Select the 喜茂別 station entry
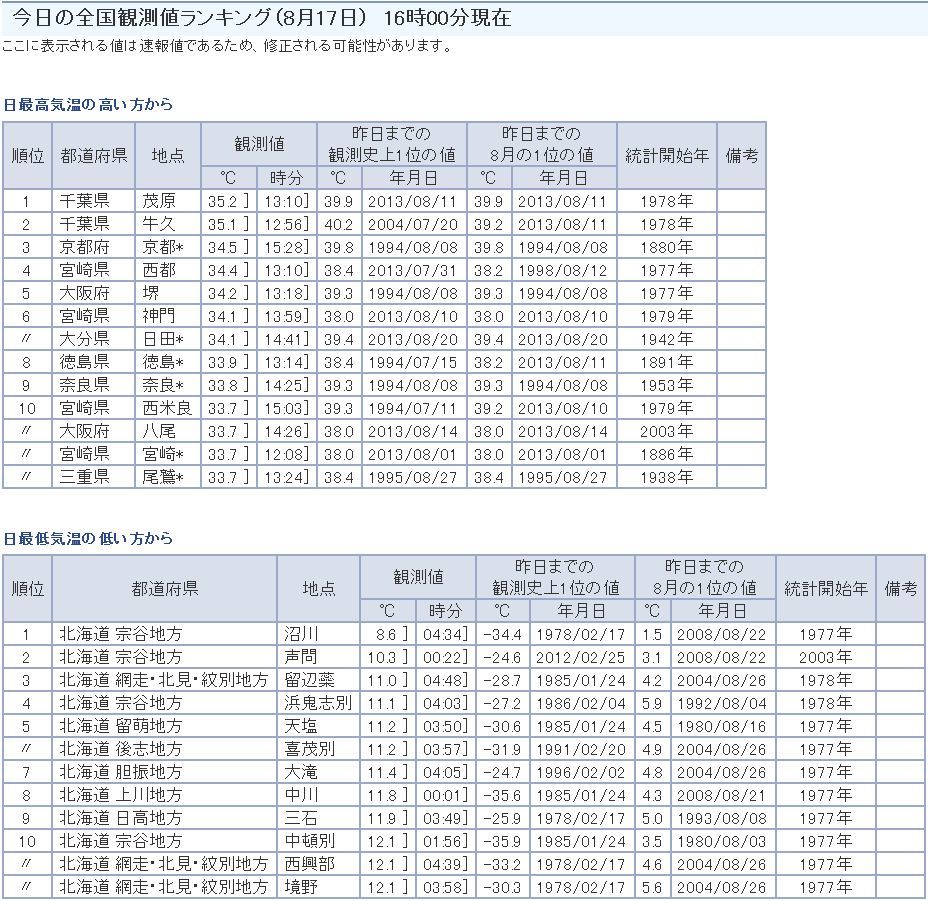Screen dimensions: 928x901 point(308,749)
